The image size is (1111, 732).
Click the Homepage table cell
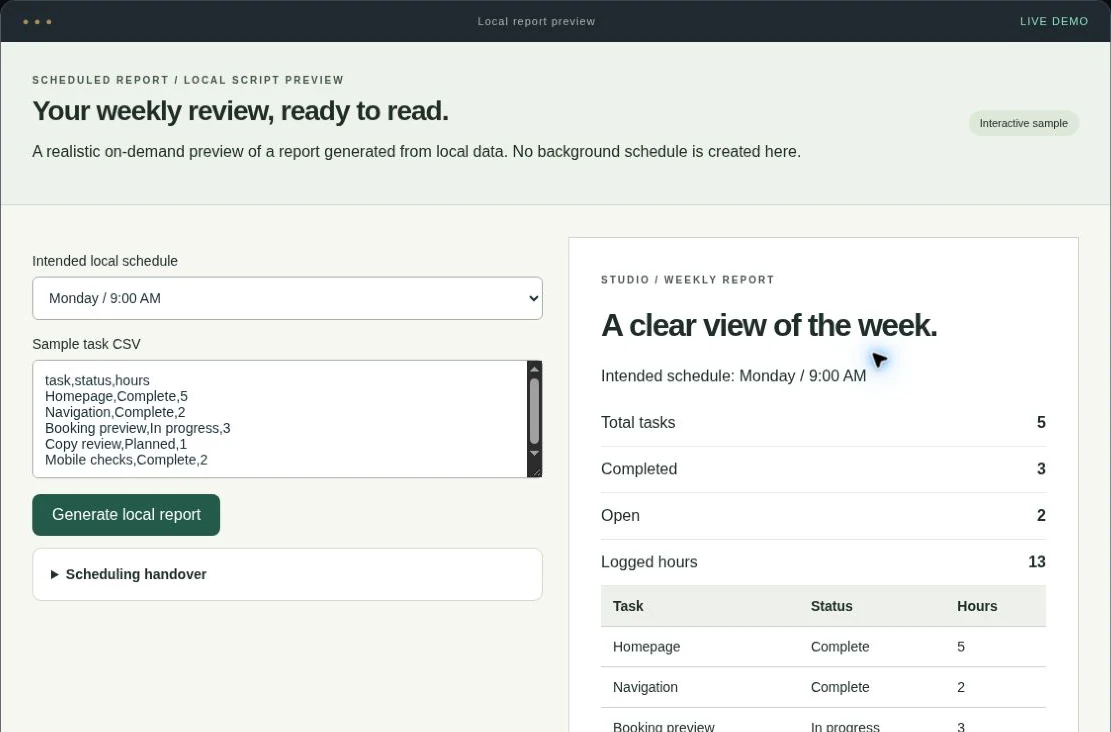(646, 647)
